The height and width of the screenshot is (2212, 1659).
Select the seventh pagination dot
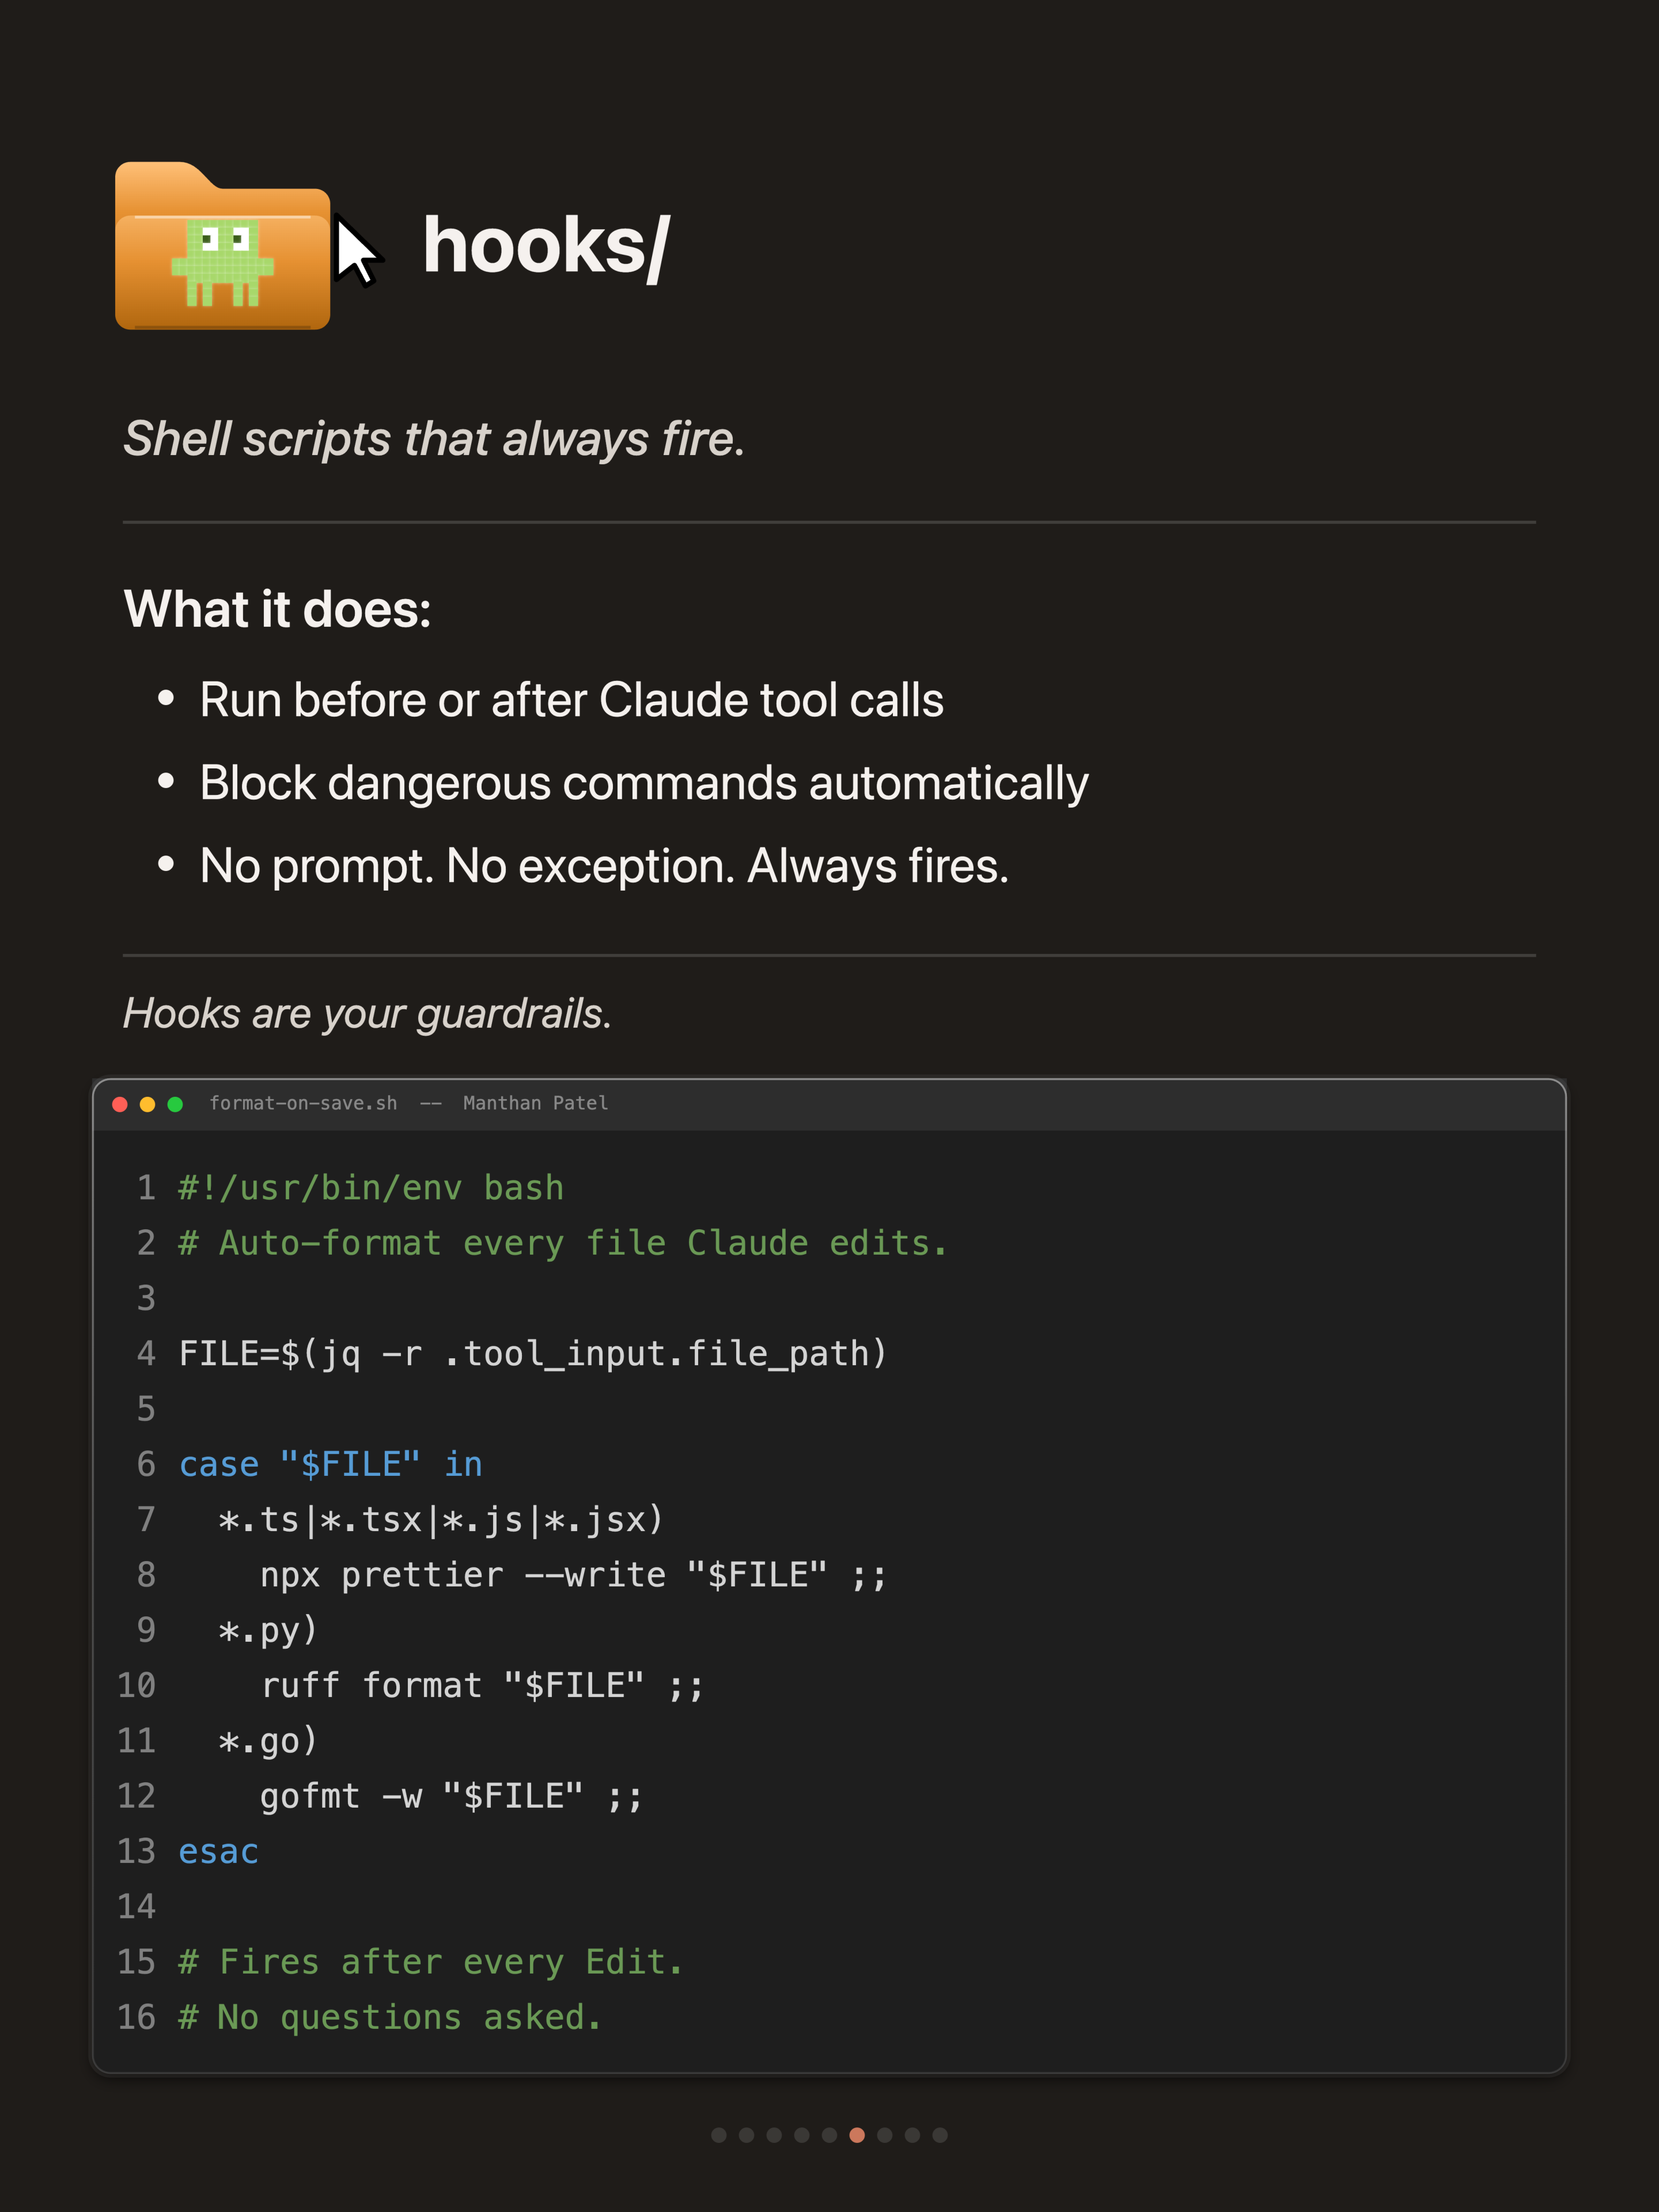(x=885, y=2135)
